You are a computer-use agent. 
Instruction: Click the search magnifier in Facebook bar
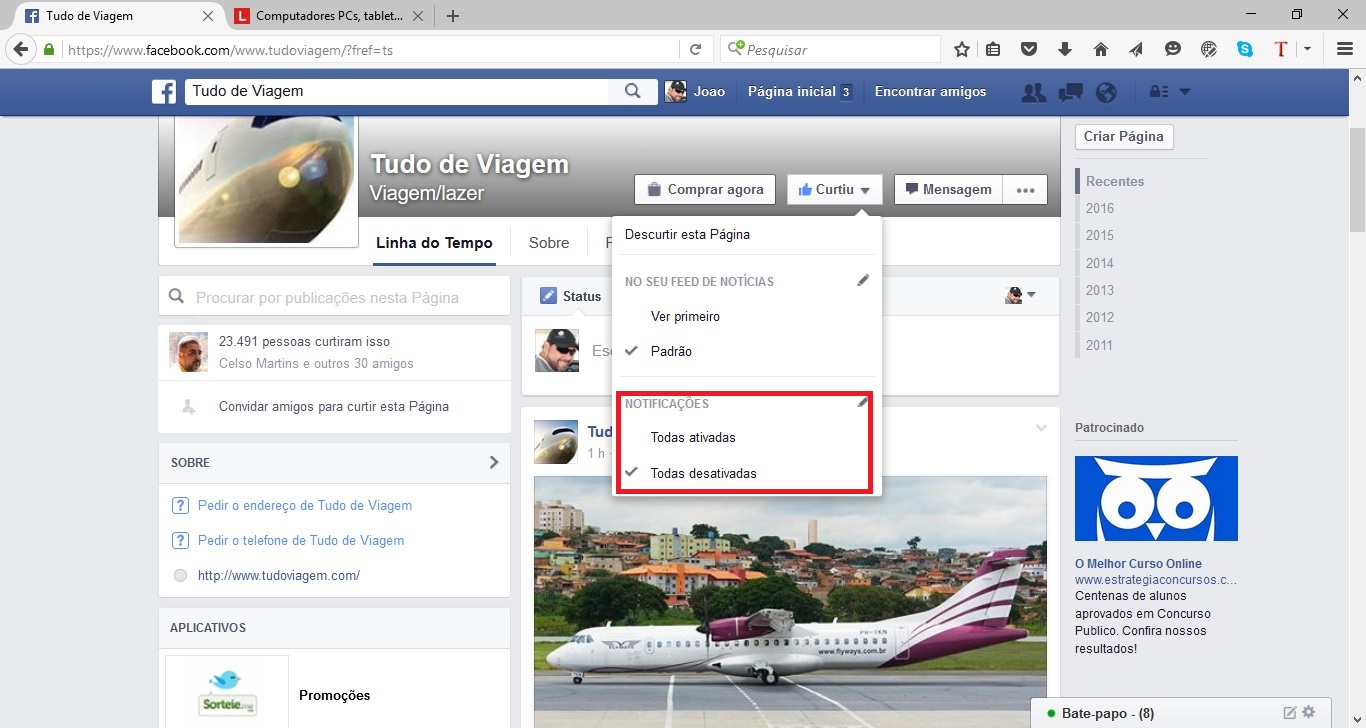633,91
